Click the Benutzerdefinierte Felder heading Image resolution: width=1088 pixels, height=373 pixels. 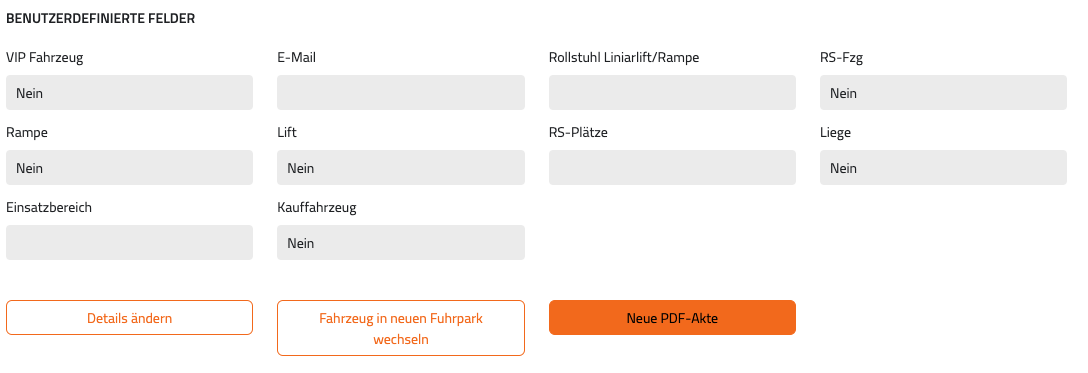click(x=101, y=19)
